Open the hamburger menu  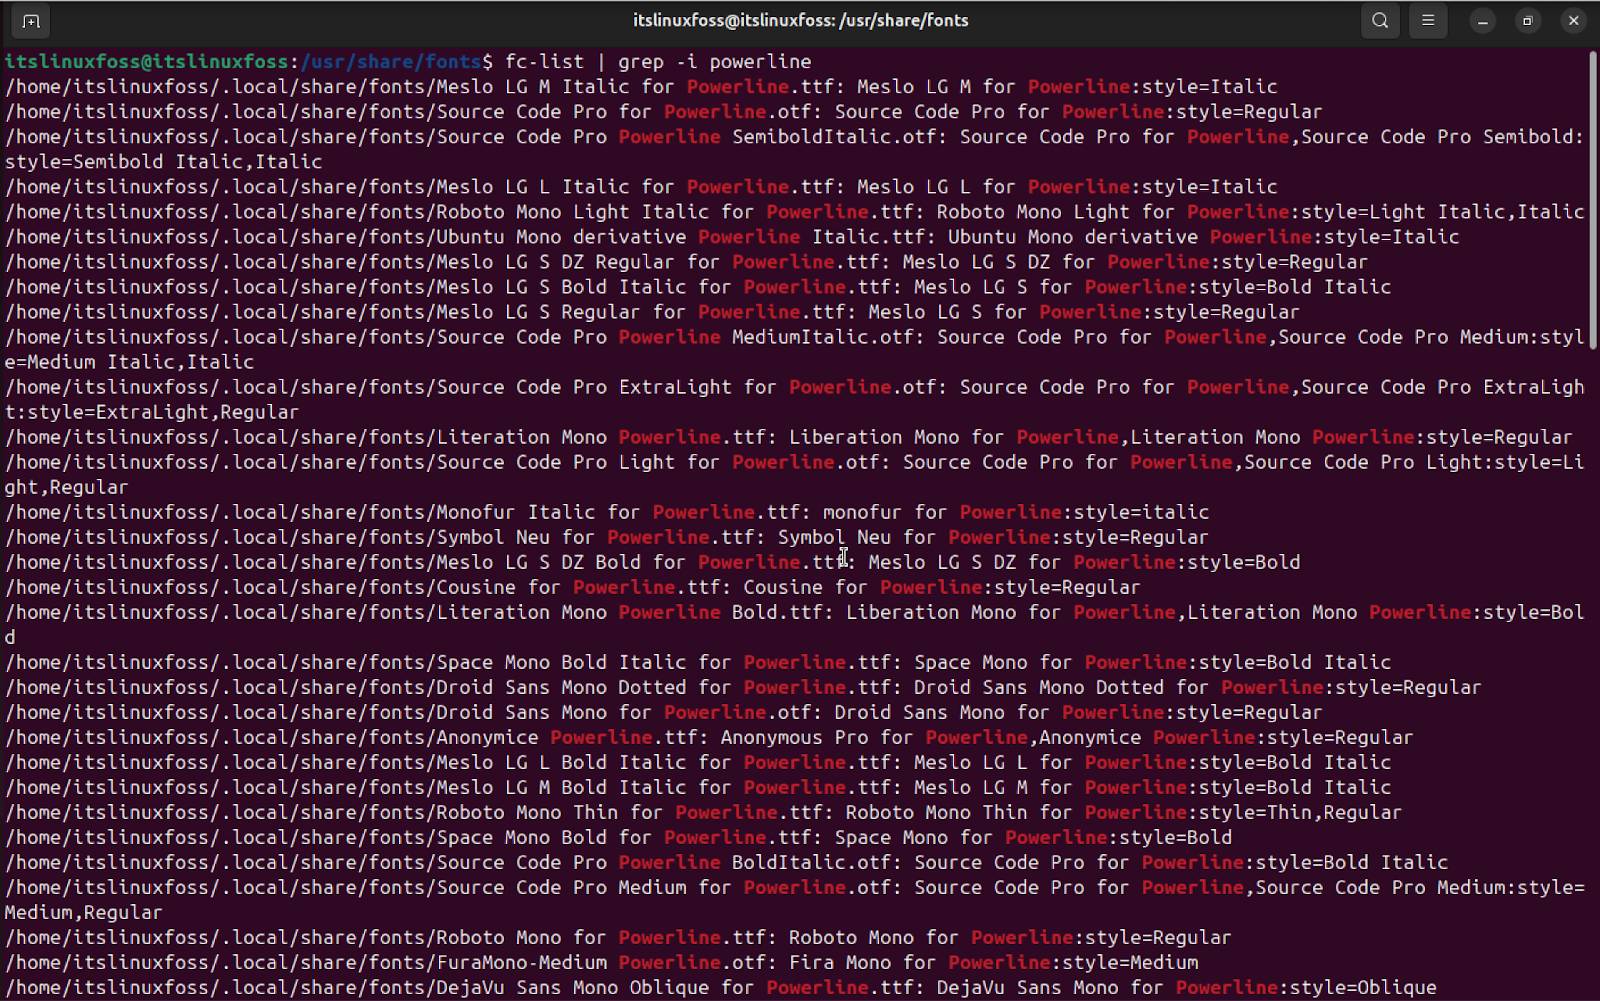1427,20
